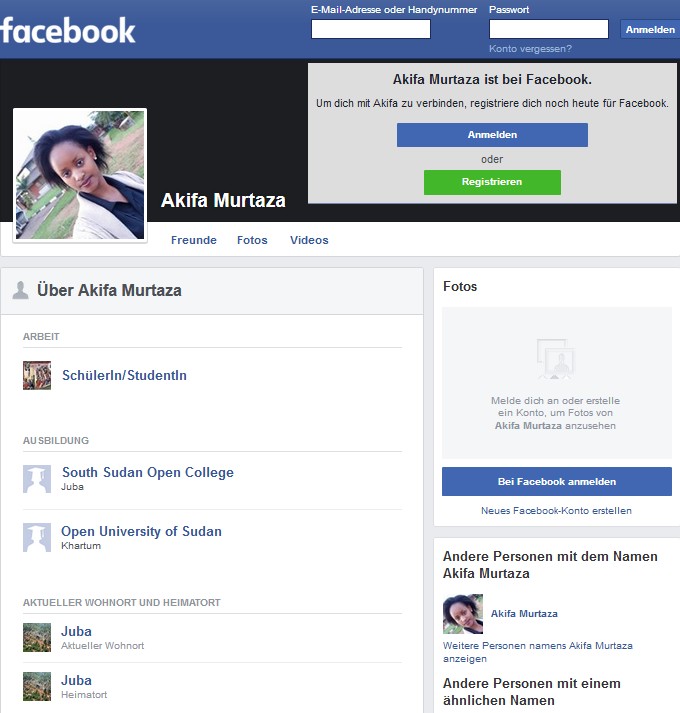Click the Akifa Murtaza name link in sidebar
The width and height of the screenshot is (680, 713).
pyautogui.click(x=524, y=613)
